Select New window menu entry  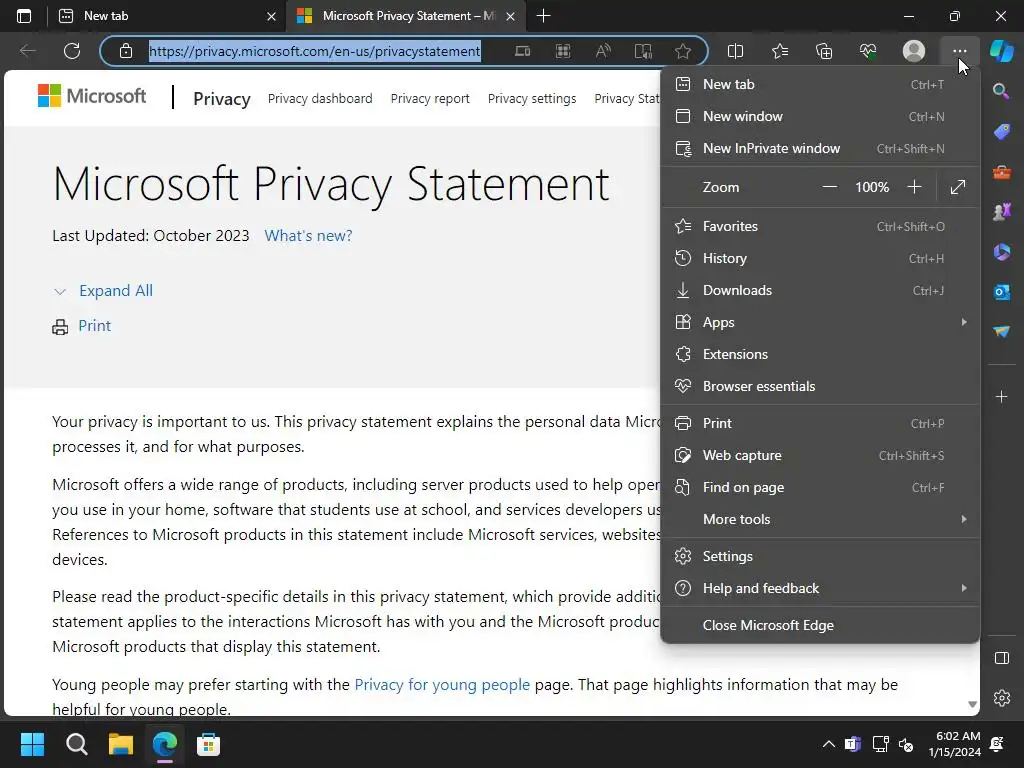pos(820,116)
